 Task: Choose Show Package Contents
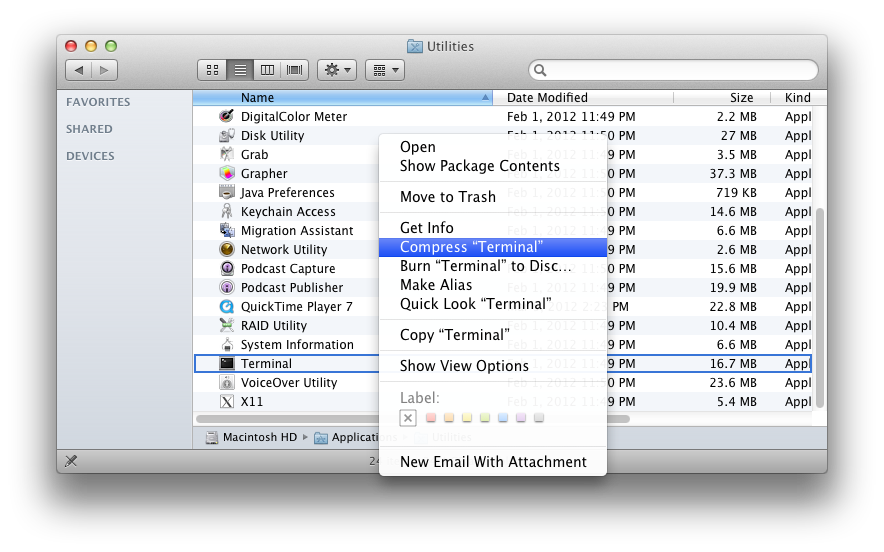point(493,166)
